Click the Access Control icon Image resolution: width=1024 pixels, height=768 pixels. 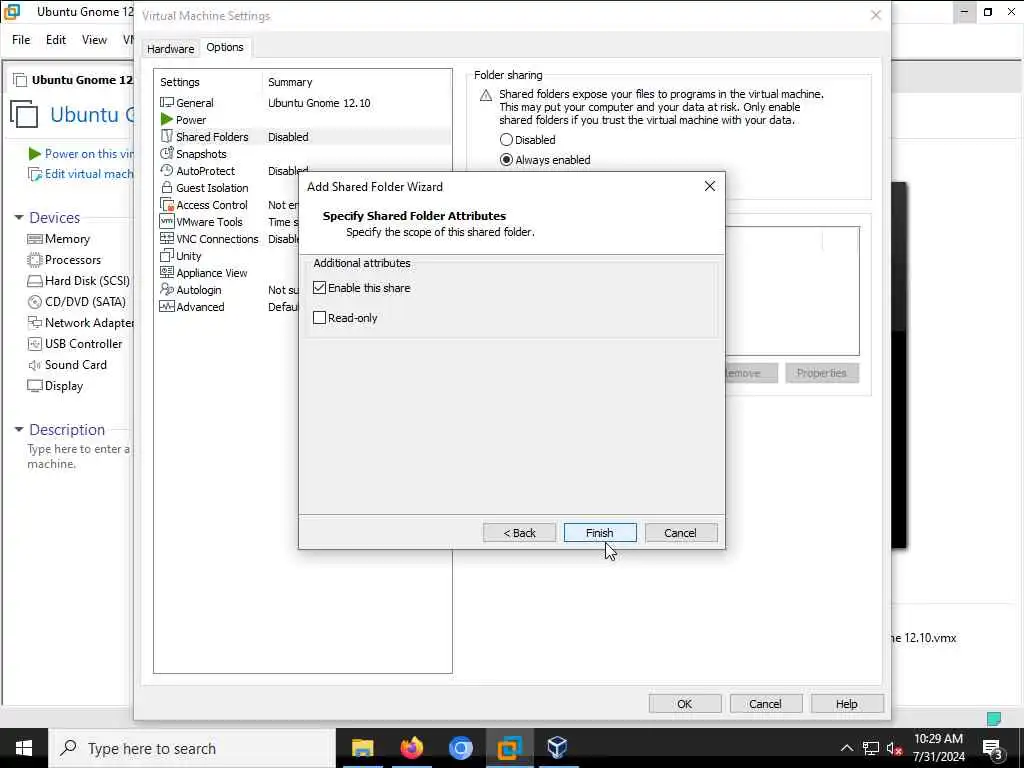[x=167, y=204]
